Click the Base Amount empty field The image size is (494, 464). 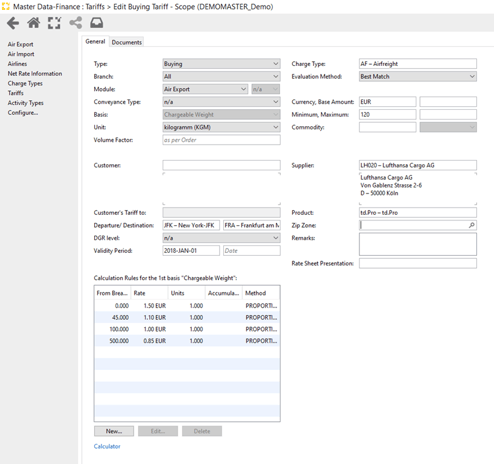(x=448, y=102)
